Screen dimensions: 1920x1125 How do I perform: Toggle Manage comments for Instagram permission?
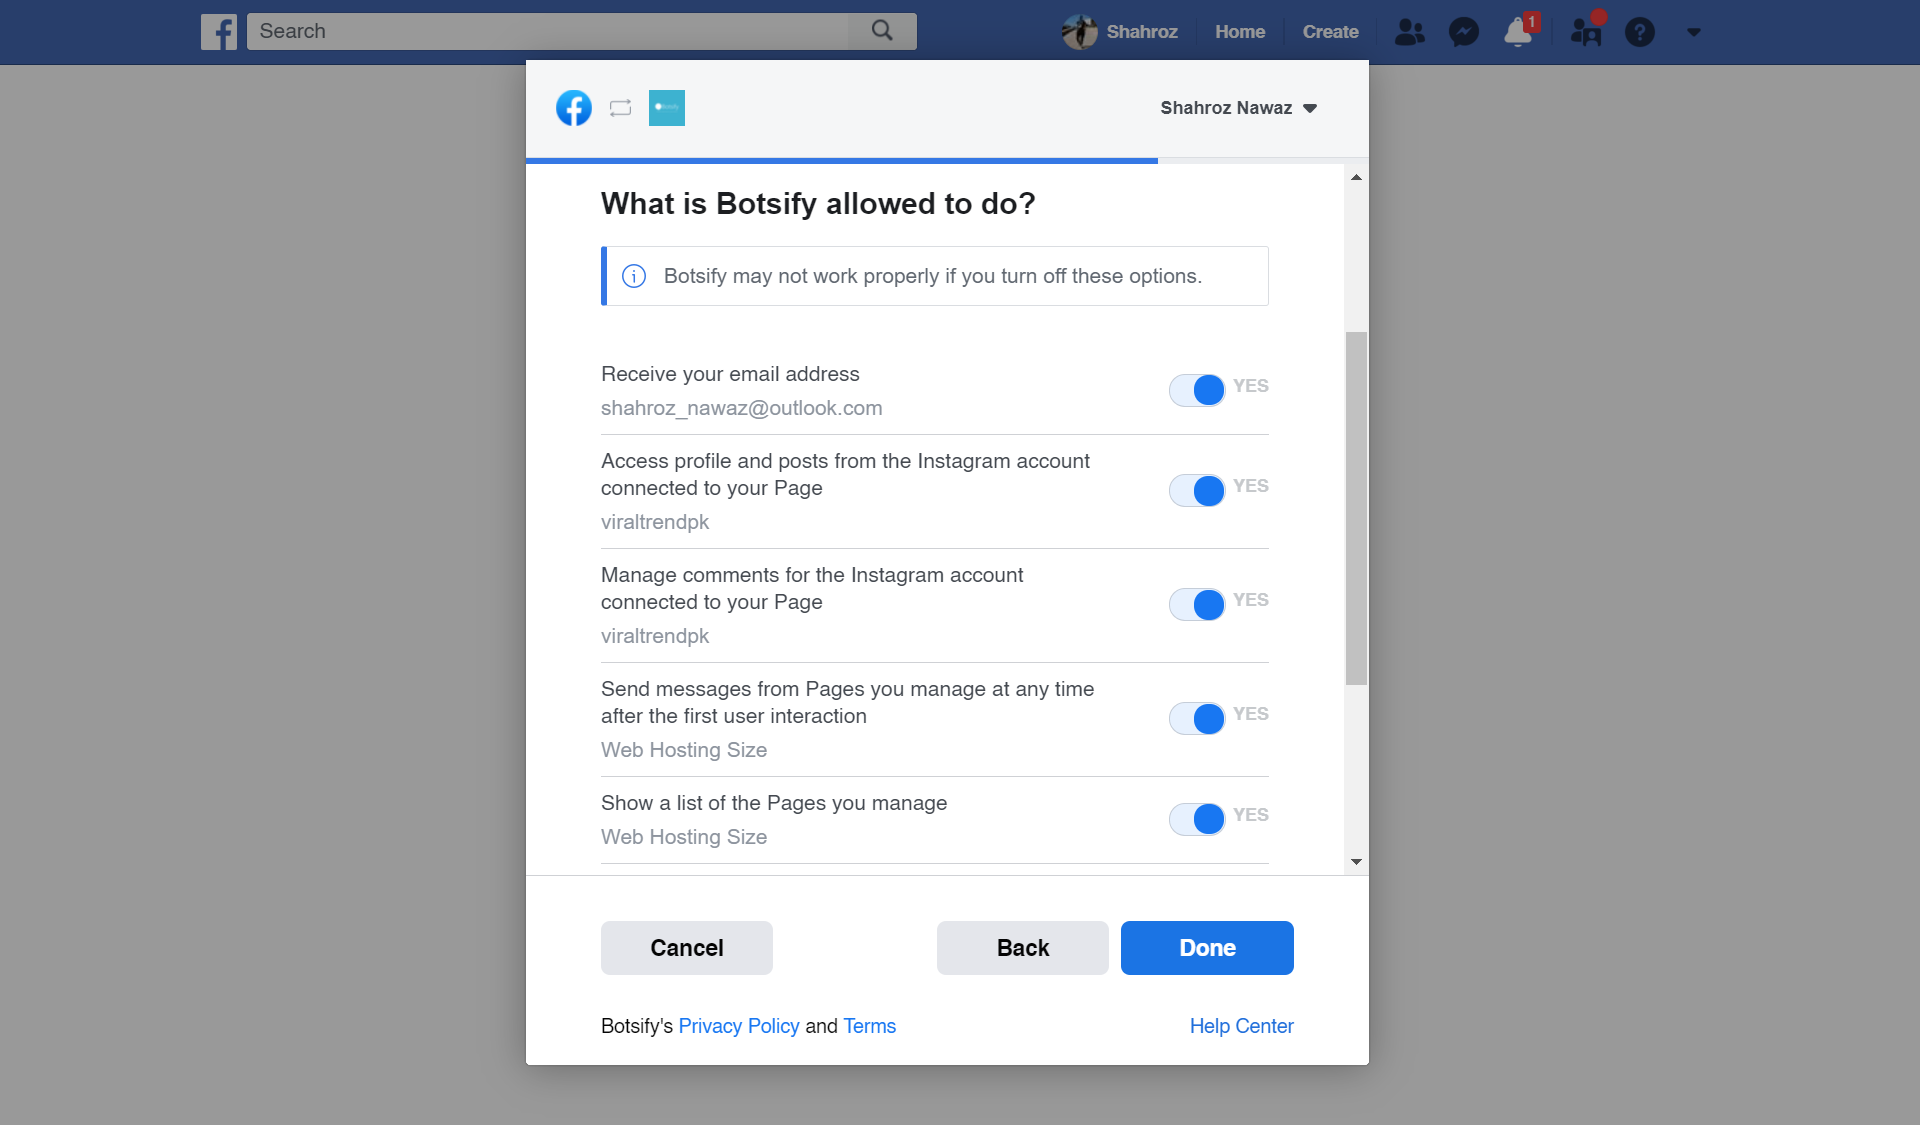point(1197,604)
